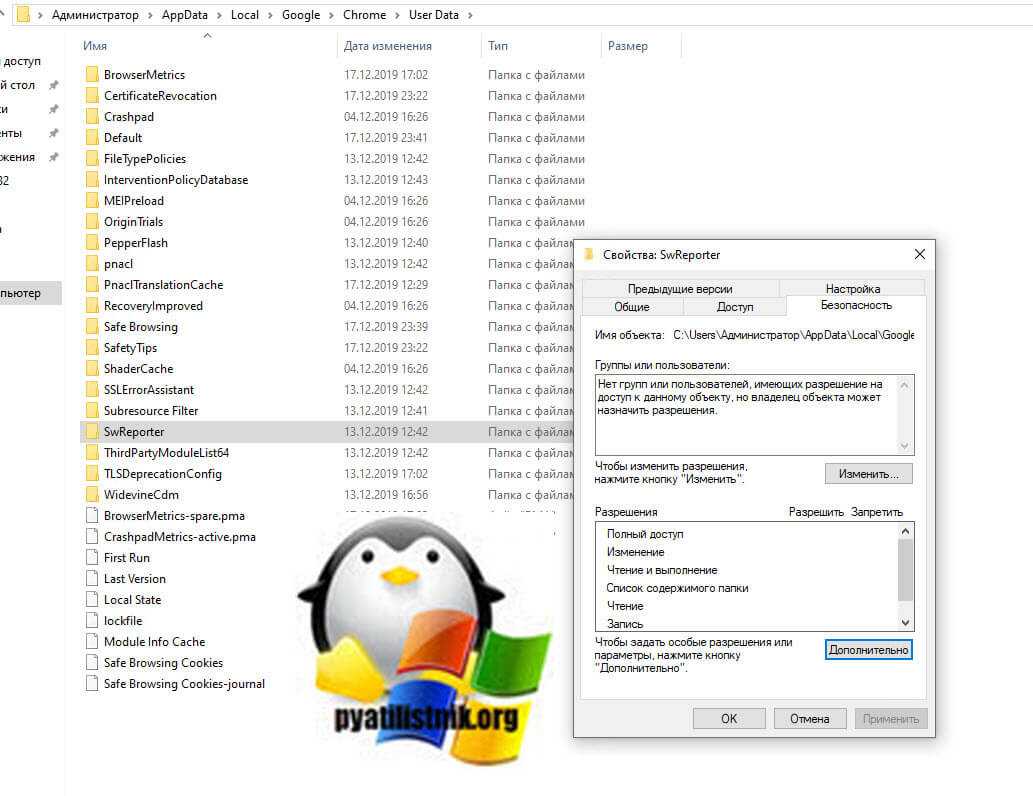Sort files by Дата изменения column header
The height and width of the screenshot is (796, 1033).
(388, 46)
